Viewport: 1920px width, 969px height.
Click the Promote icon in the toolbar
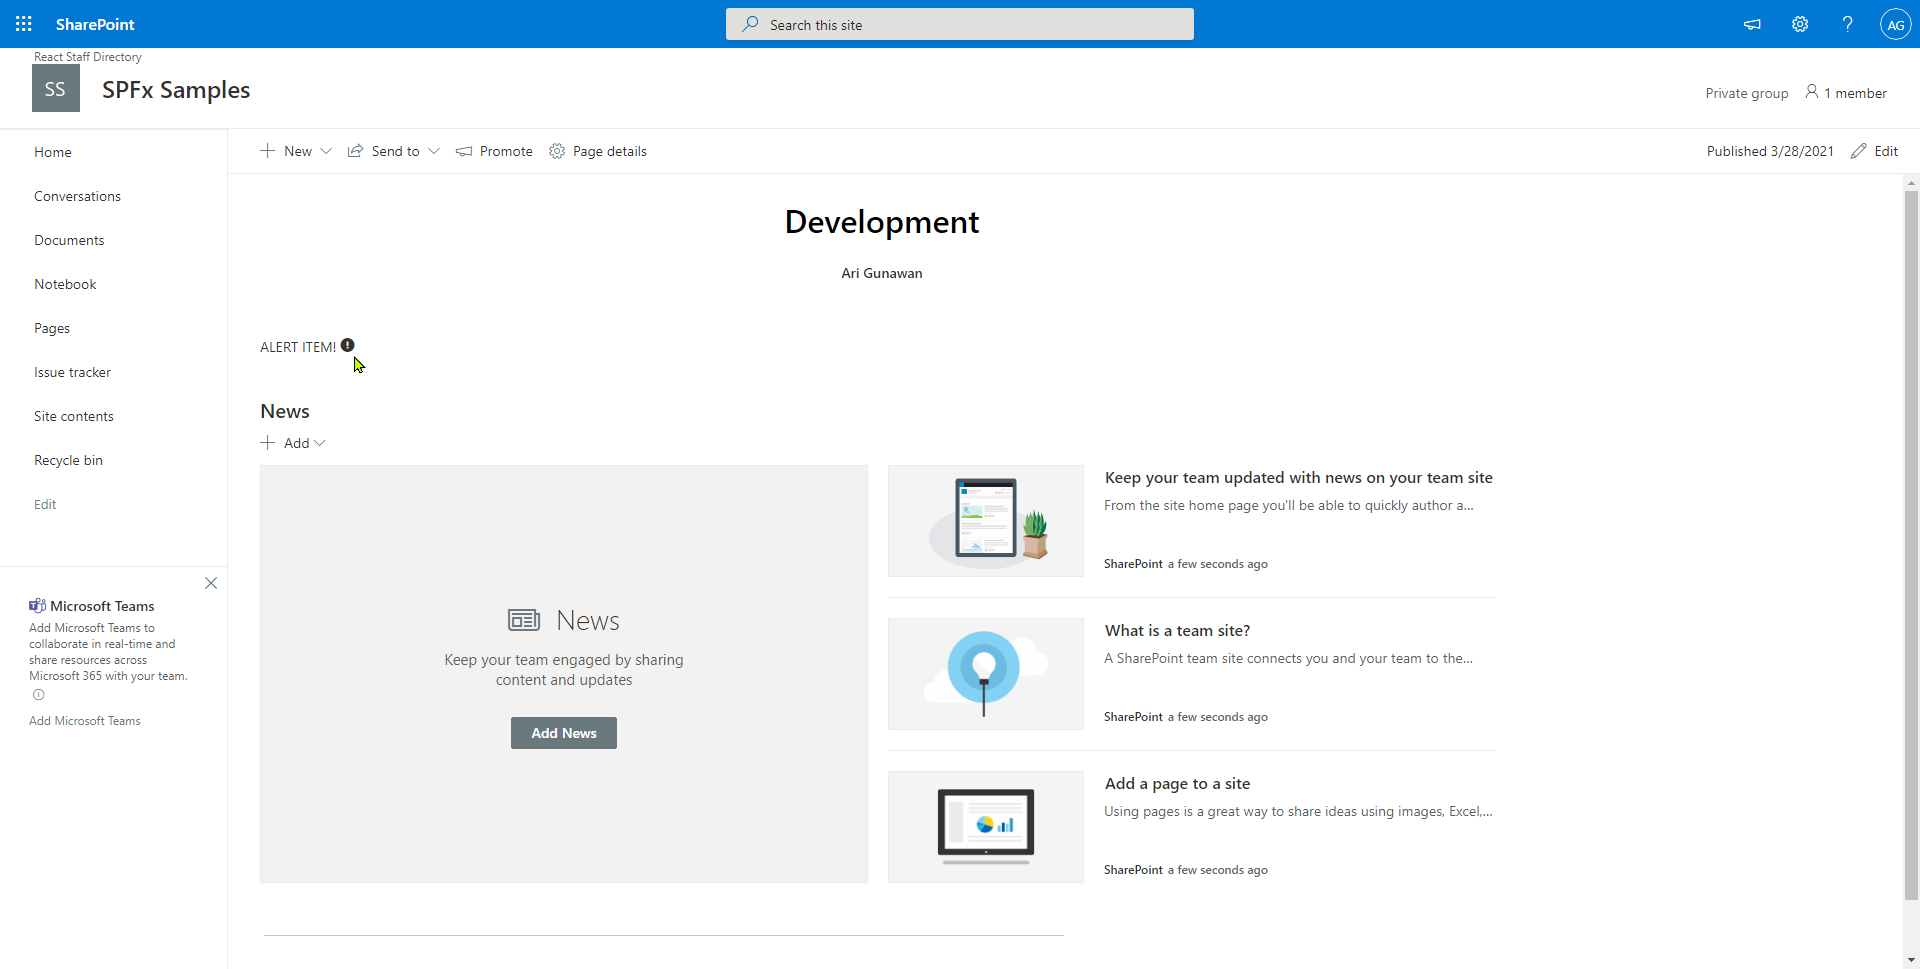[x=464, y=151]
